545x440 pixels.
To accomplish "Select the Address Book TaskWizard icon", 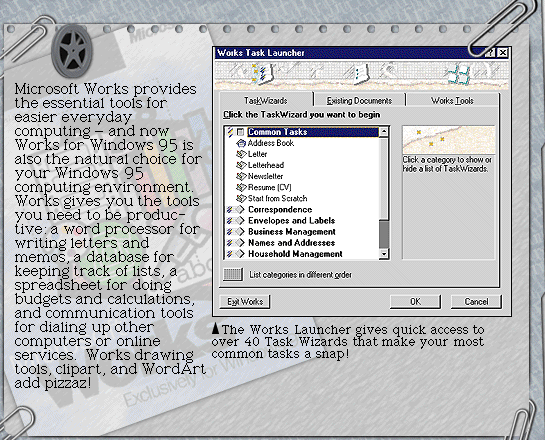I will (x=241, y=143).
